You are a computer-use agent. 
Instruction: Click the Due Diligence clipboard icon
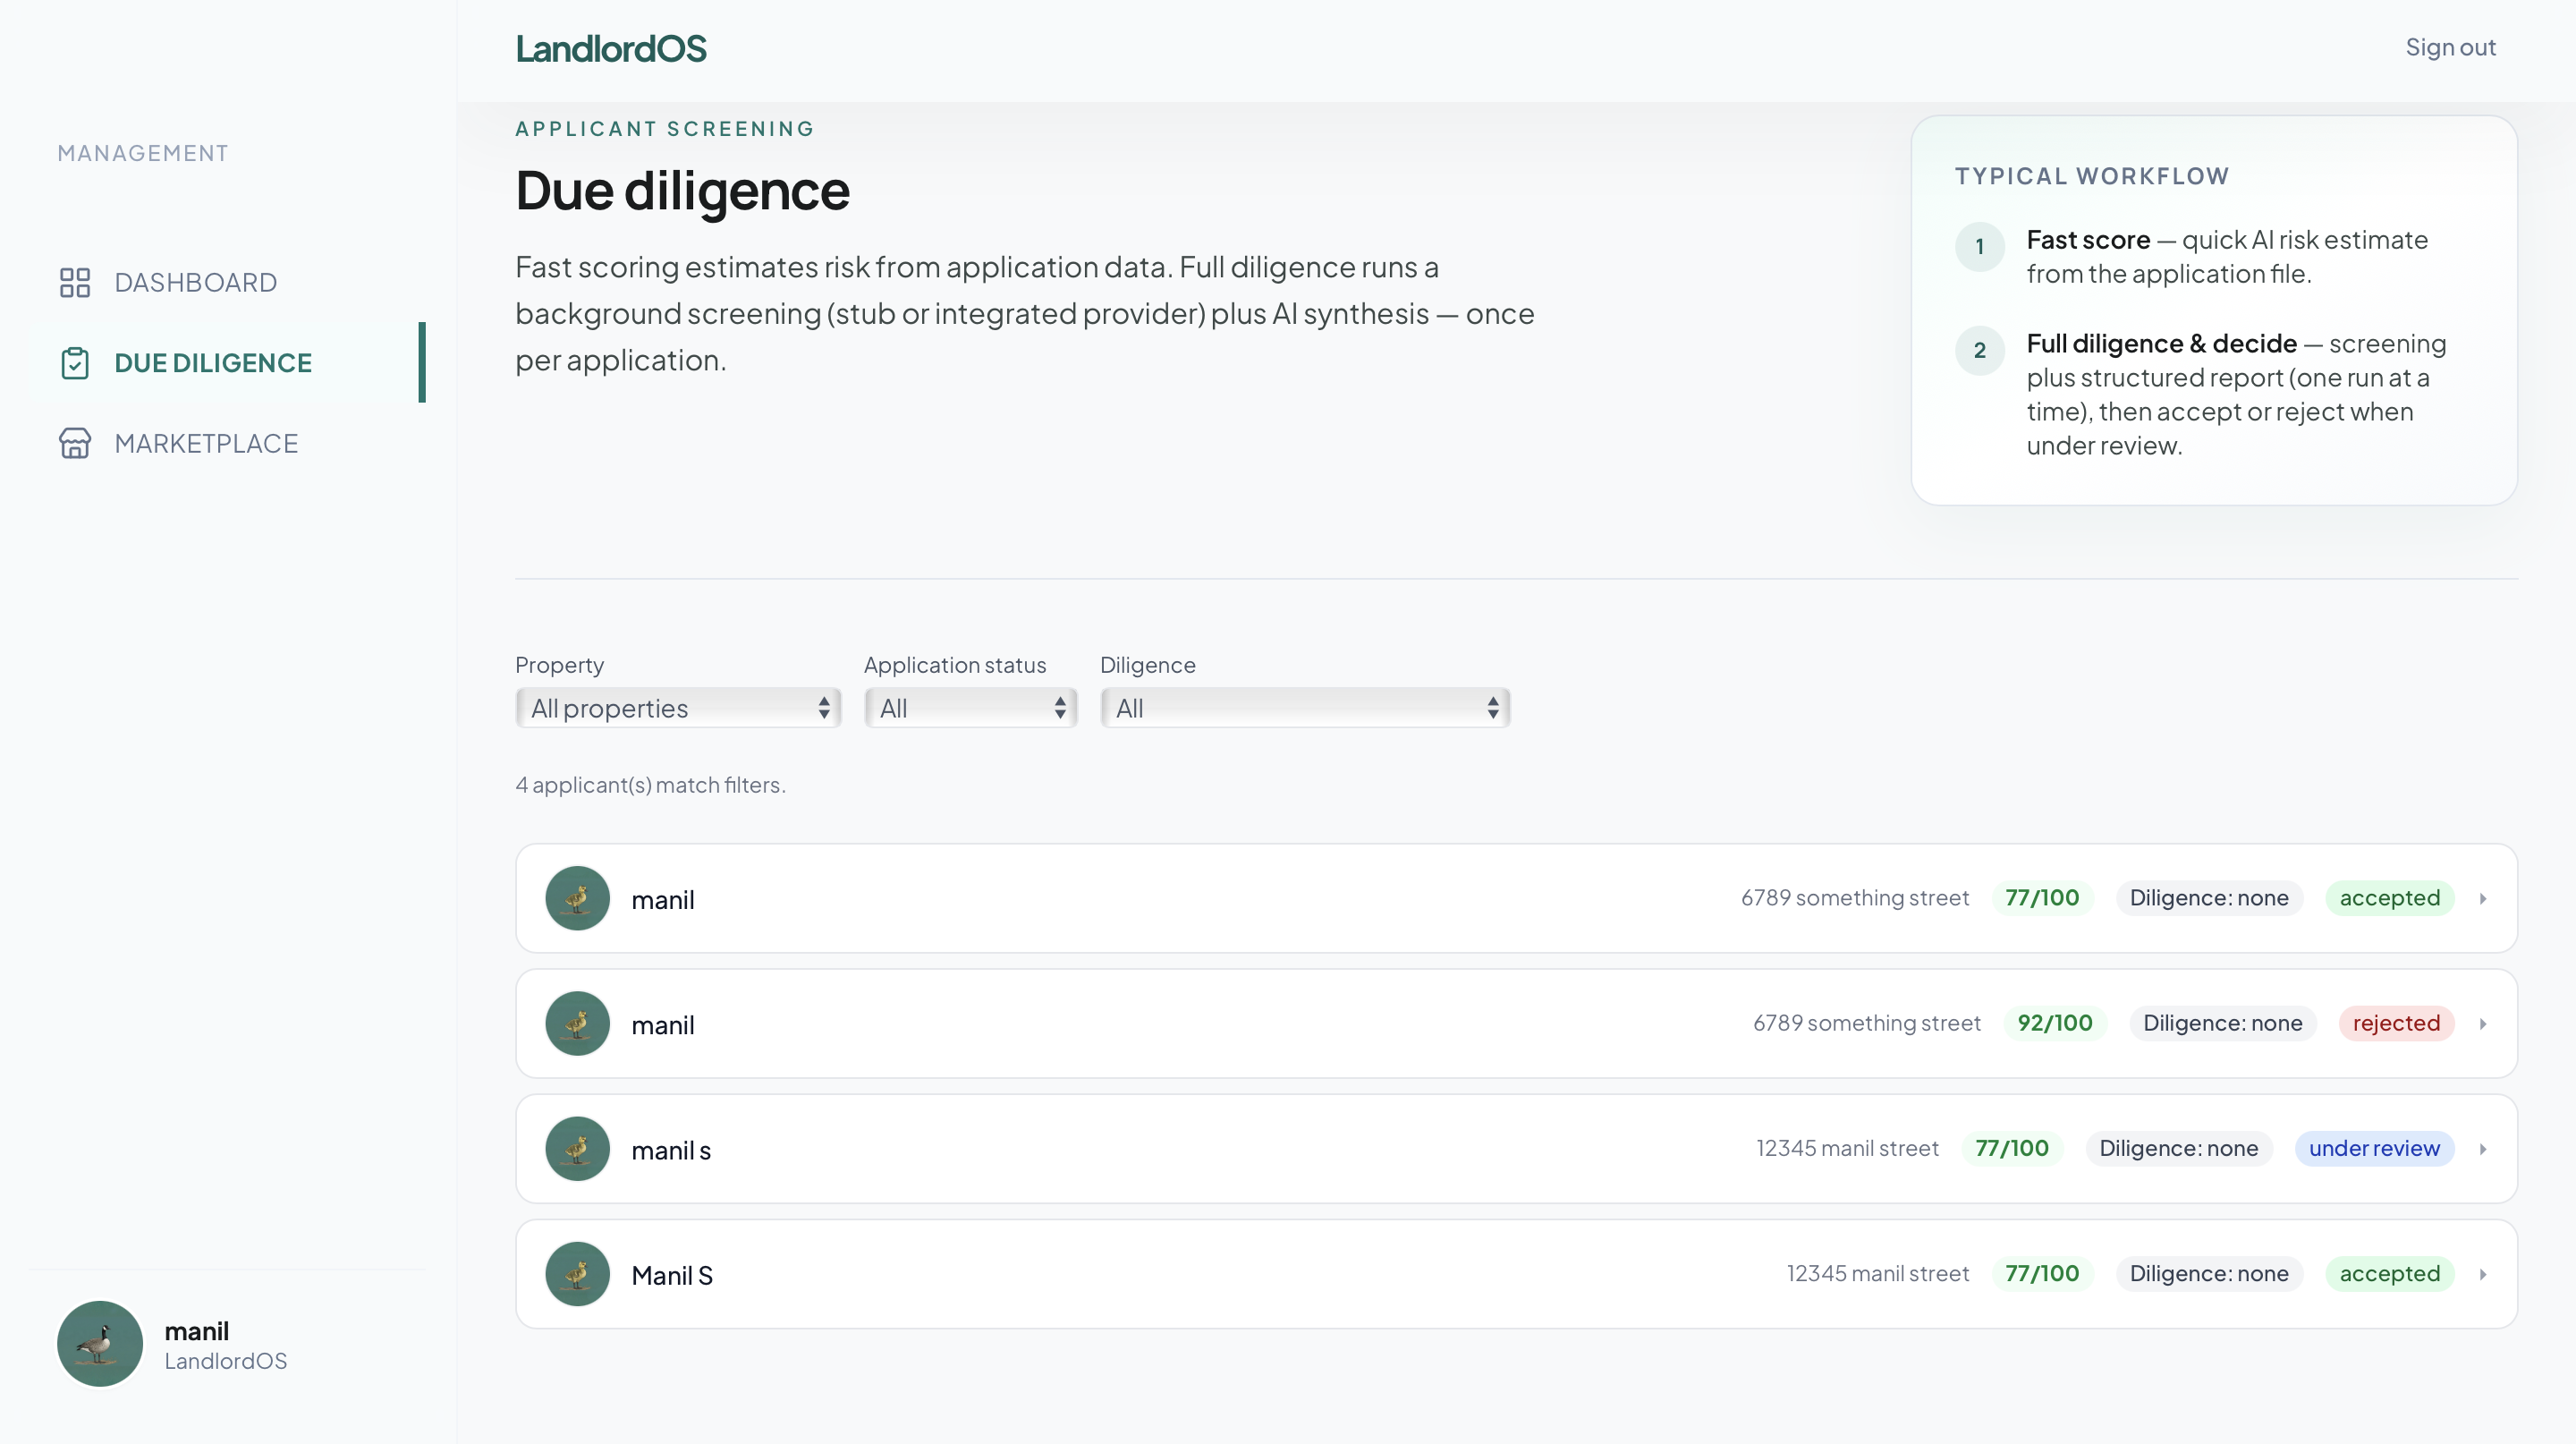(75, 363)
